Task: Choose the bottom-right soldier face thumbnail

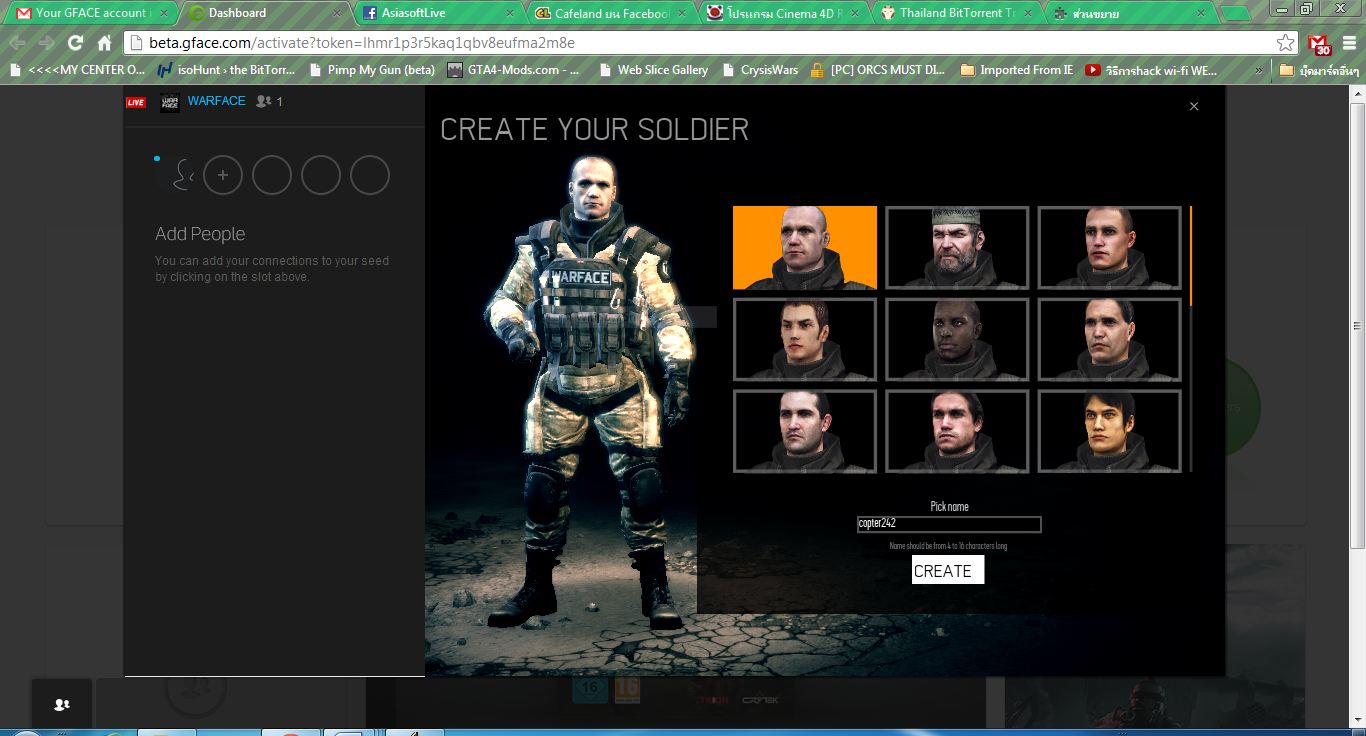Action: pyautogui.click(x=1110, y=431)
